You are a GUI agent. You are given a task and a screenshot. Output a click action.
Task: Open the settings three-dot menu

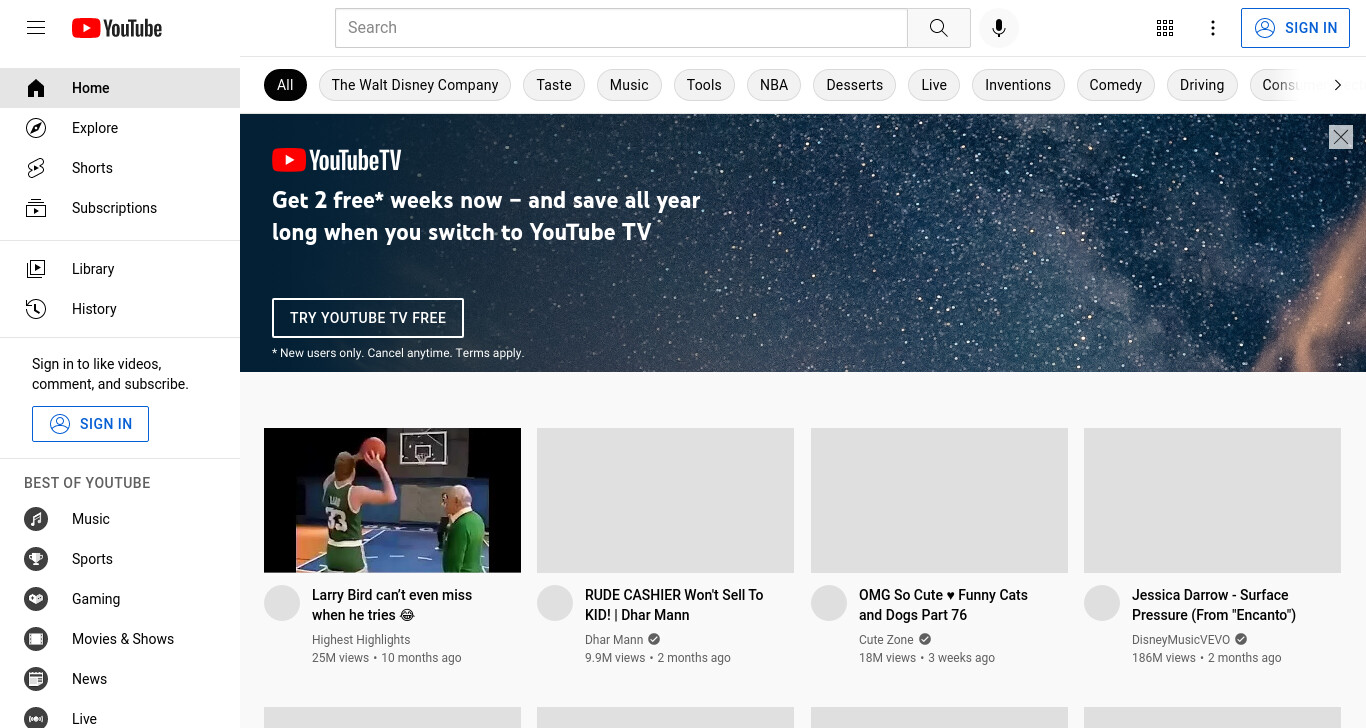1213,28
